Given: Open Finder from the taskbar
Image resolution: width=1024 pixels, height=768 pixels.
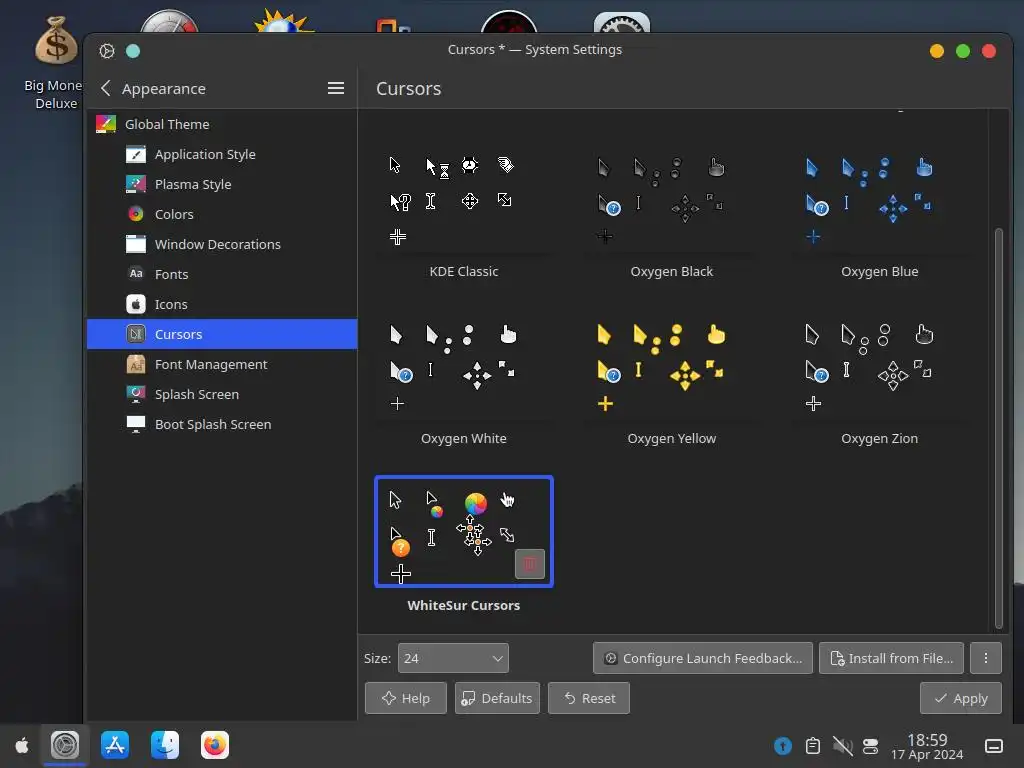Looking at the screenshot, I should point(165,745).
